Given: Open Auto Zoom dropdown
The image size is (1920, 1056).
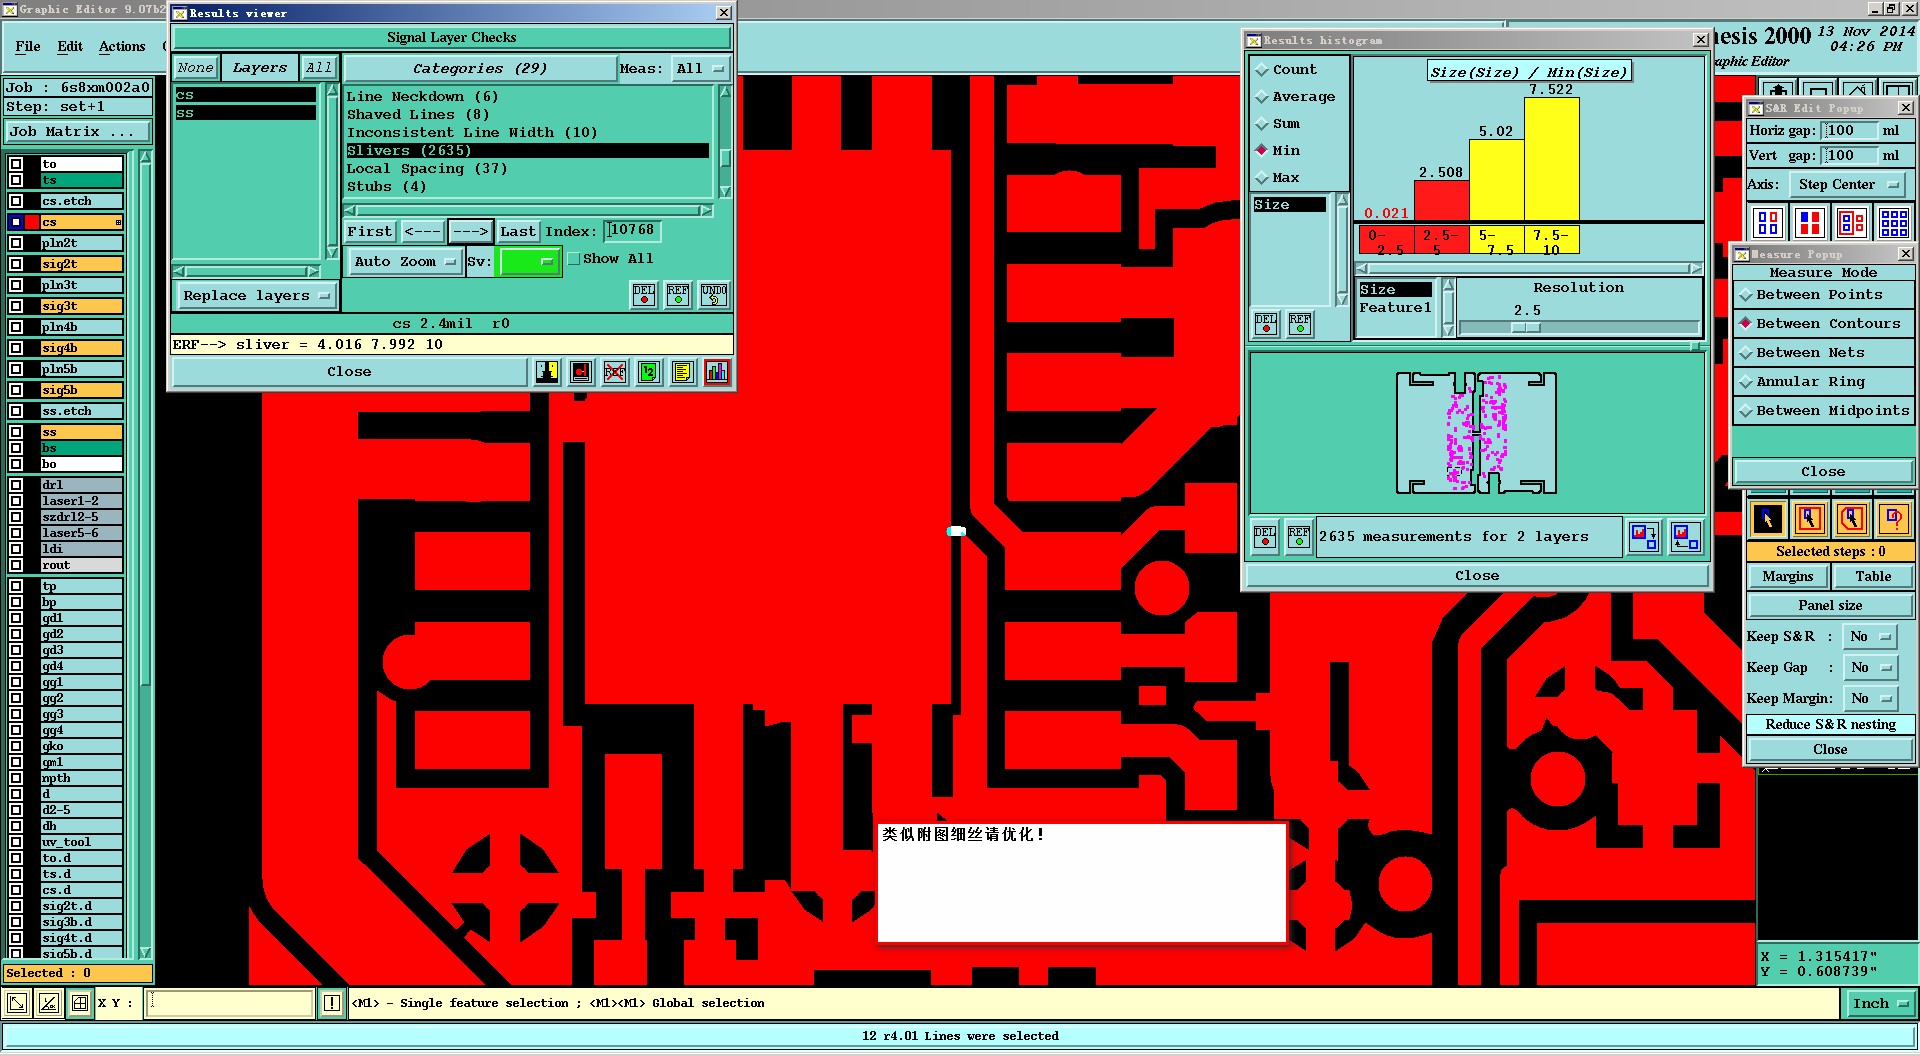Looking at the screenshot, I should [x=404, y=262].
